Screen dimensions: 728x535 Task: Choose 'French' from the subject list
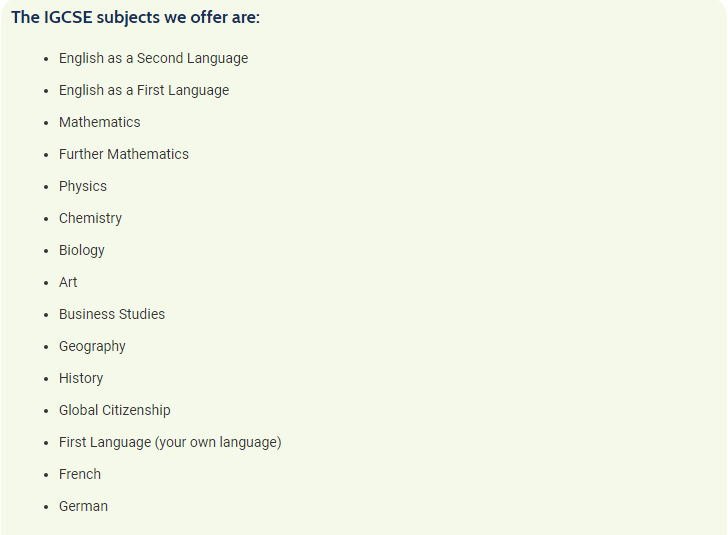[x=80, y=474]
